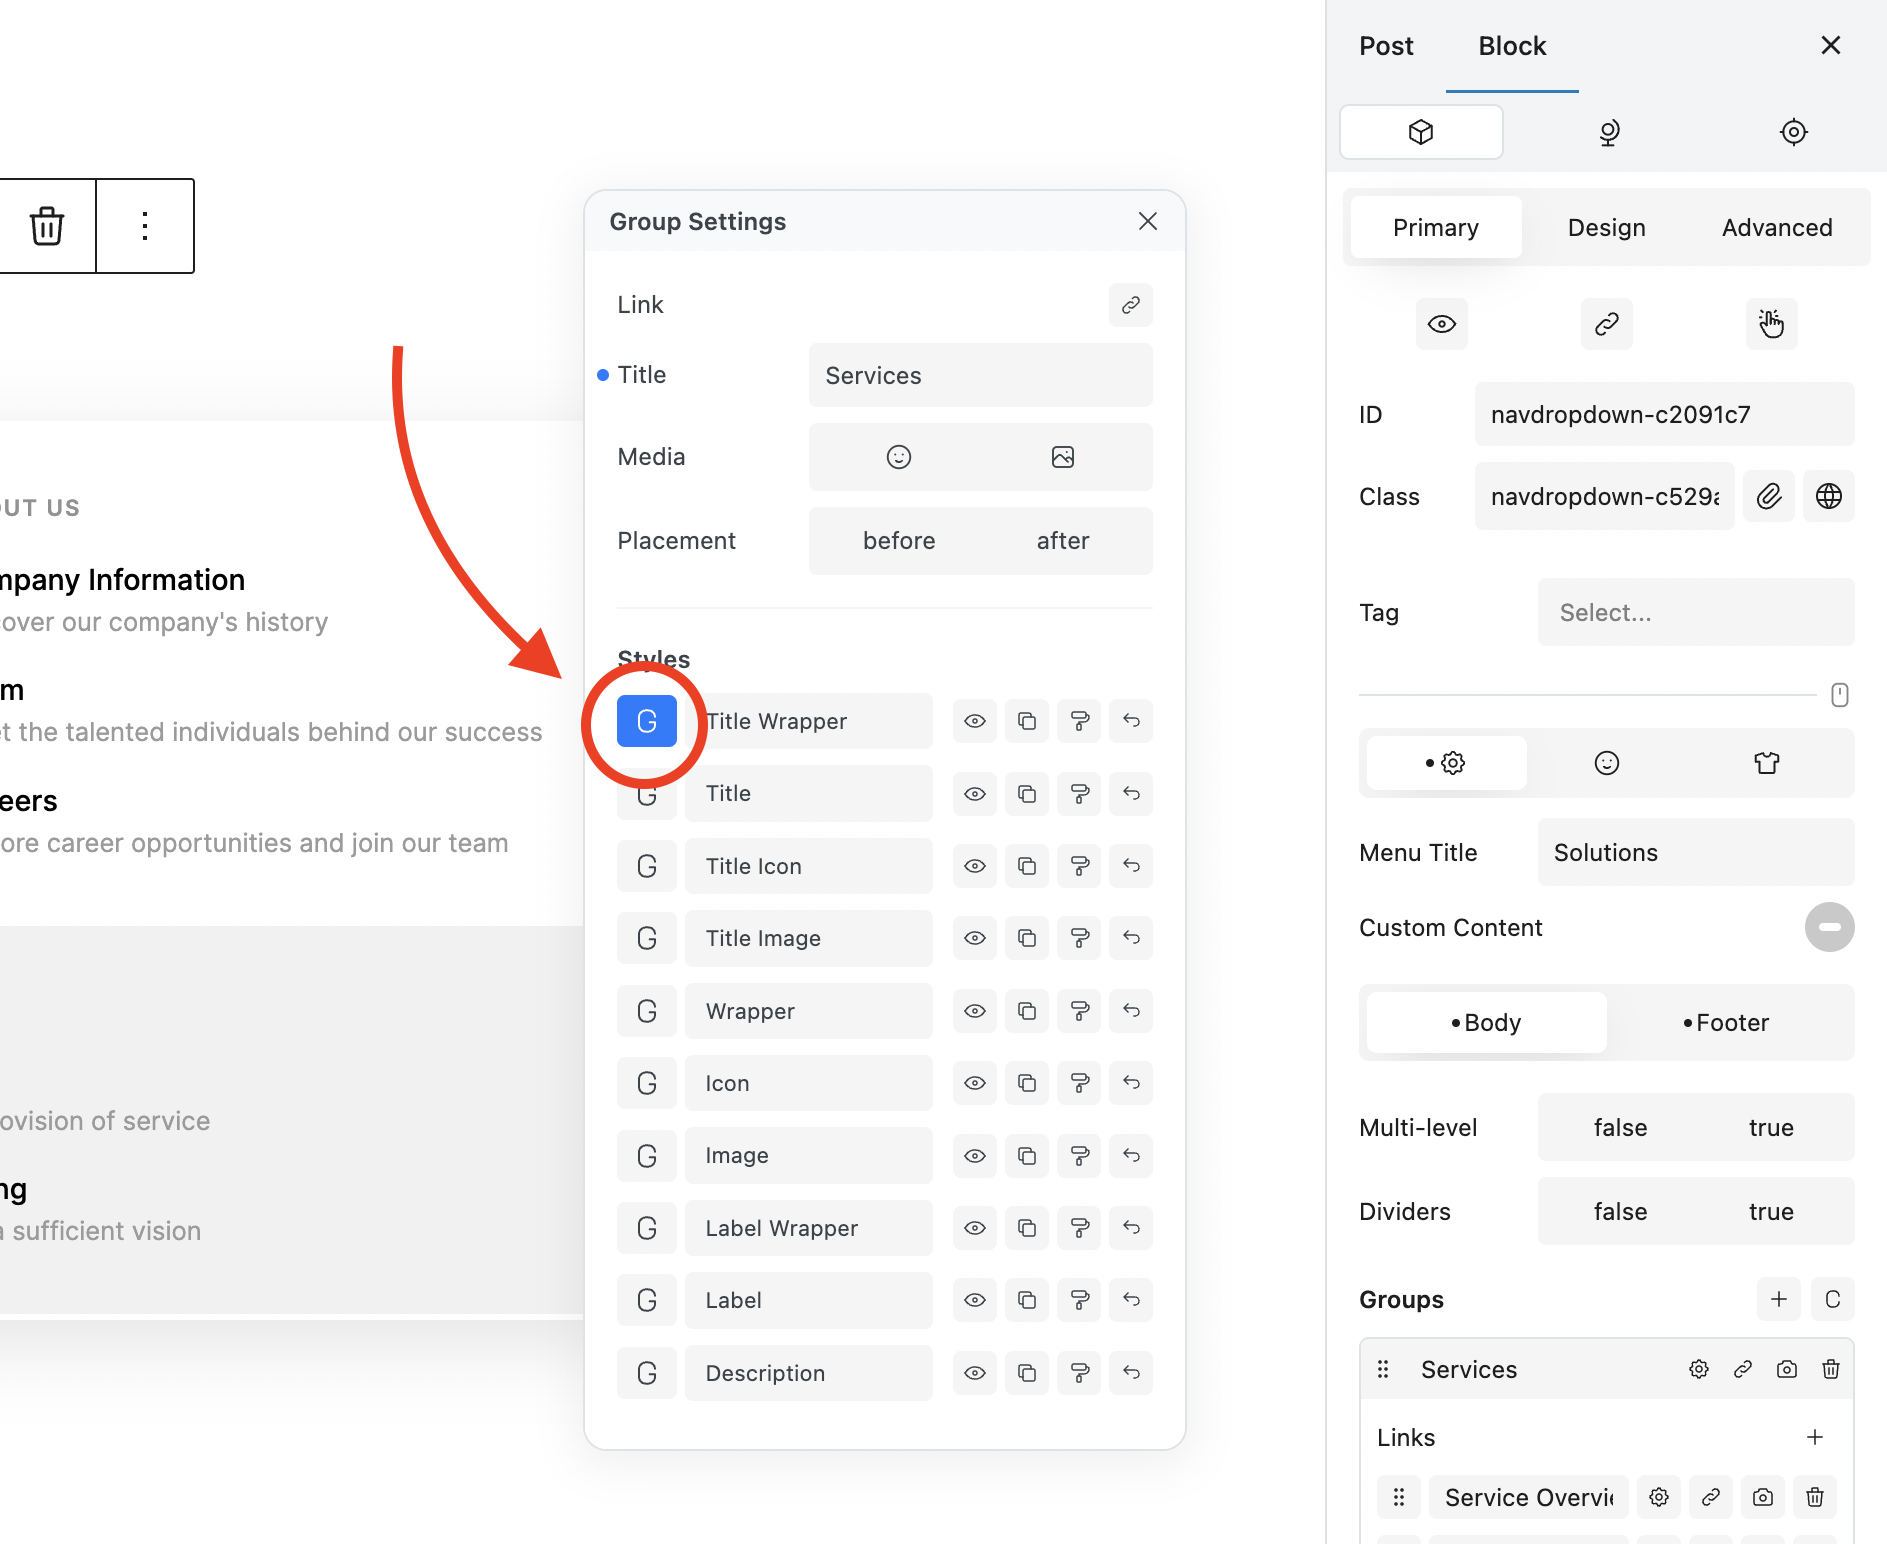Toggle visibility of Title Wrapper style
The width and height of the screenshot is (1887, 1544).
(975, 721)
